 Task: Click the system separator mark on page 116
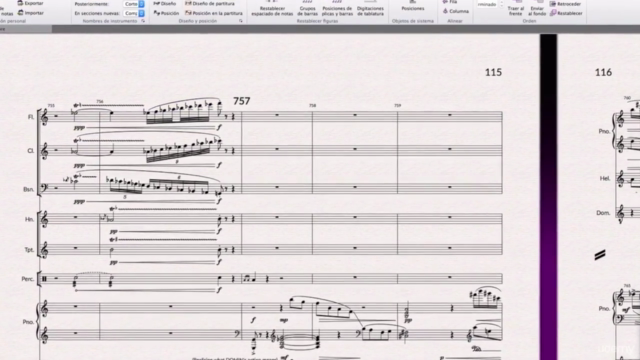[x=600, y=255]
